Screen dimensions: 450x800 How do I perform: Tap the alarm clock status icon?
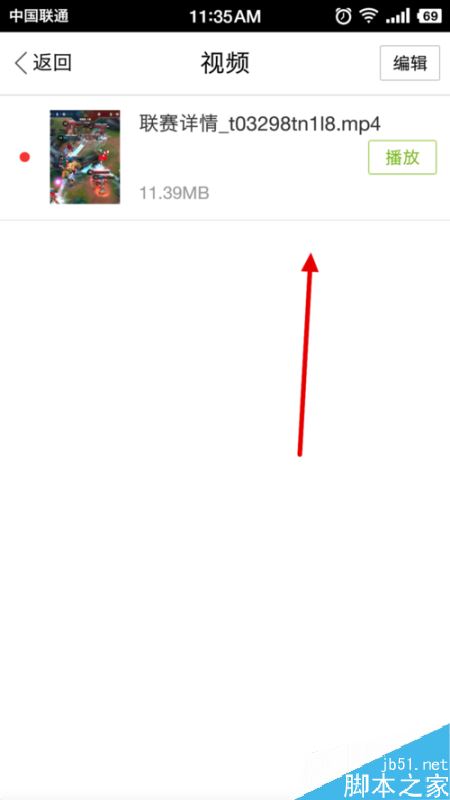coord(343,16)
